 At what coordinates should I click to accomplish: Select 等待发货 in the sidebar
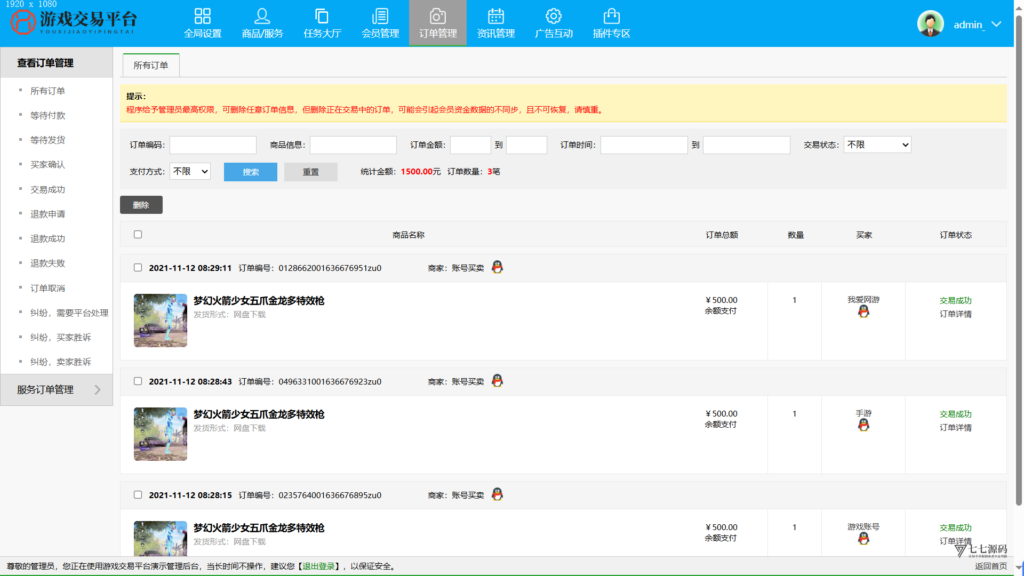click(48, 140)
